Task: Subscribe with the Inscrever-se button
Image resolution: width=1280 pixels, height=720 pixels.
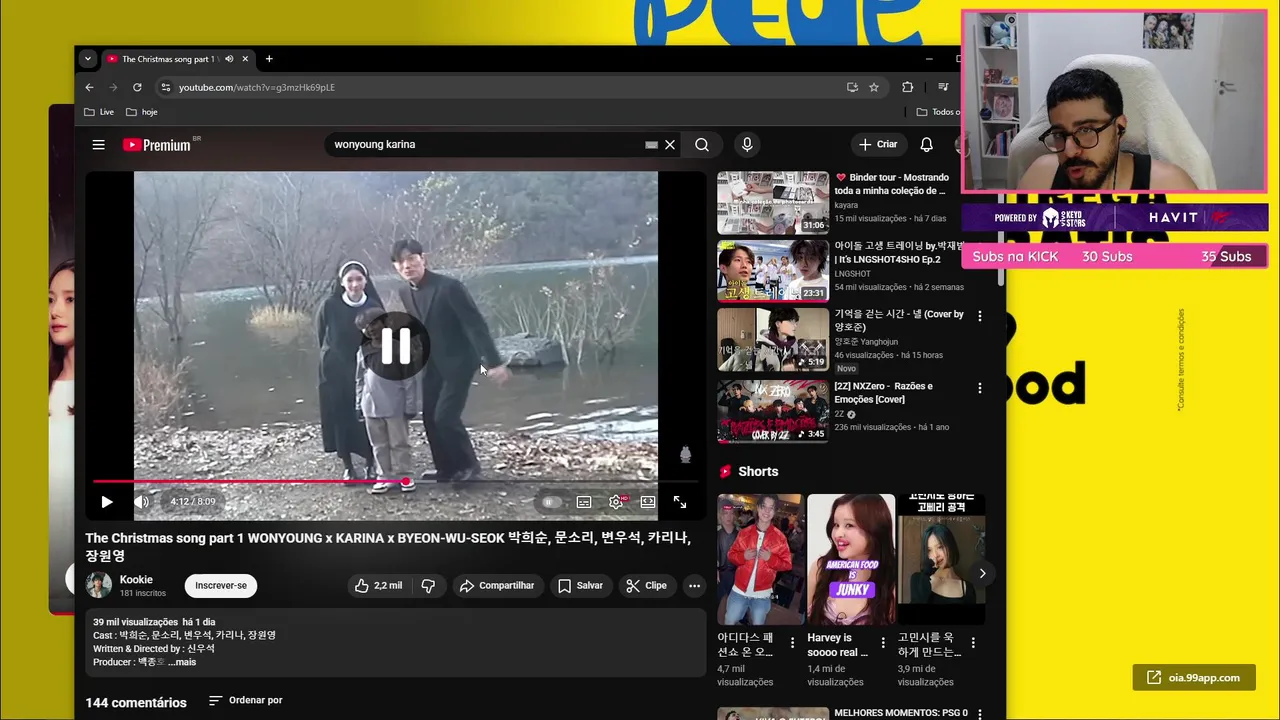Action: click(221, 586)
